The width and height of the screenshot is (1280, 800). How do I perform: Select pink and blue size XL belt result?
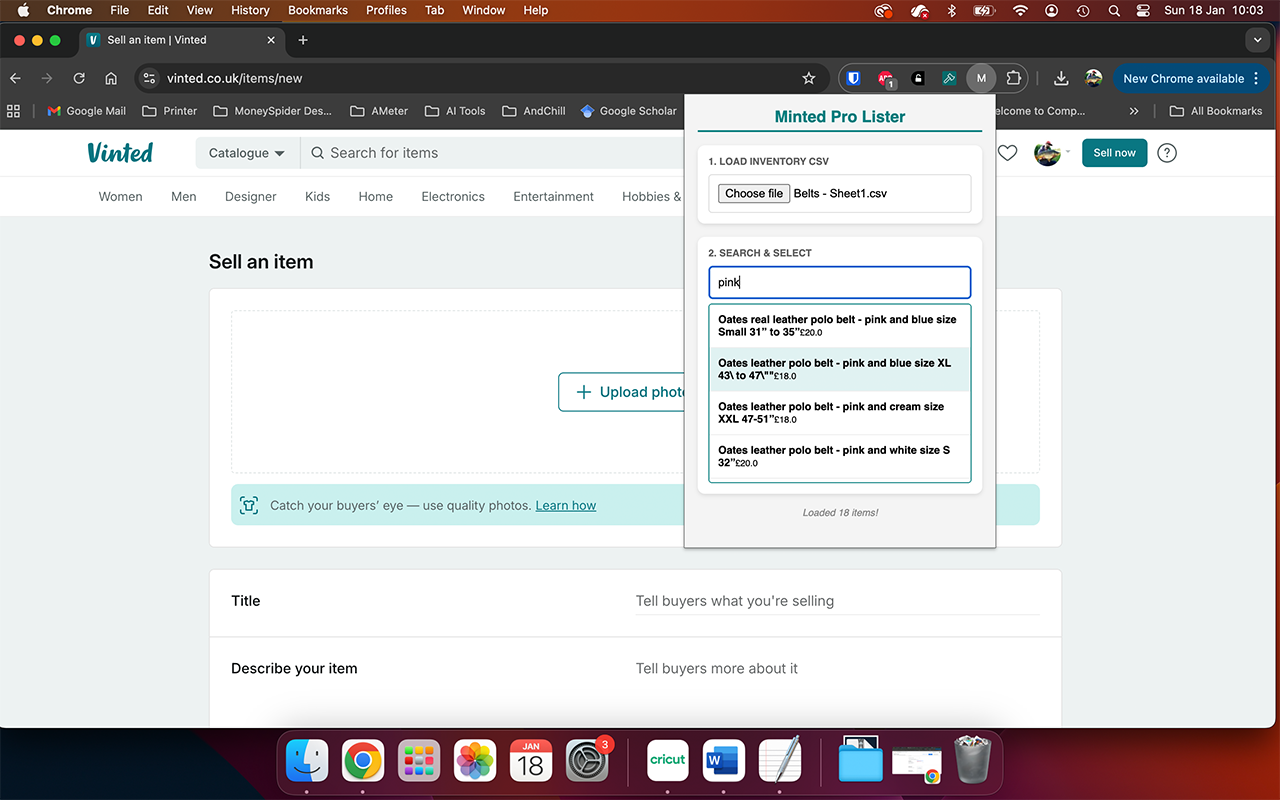point(840,369)
